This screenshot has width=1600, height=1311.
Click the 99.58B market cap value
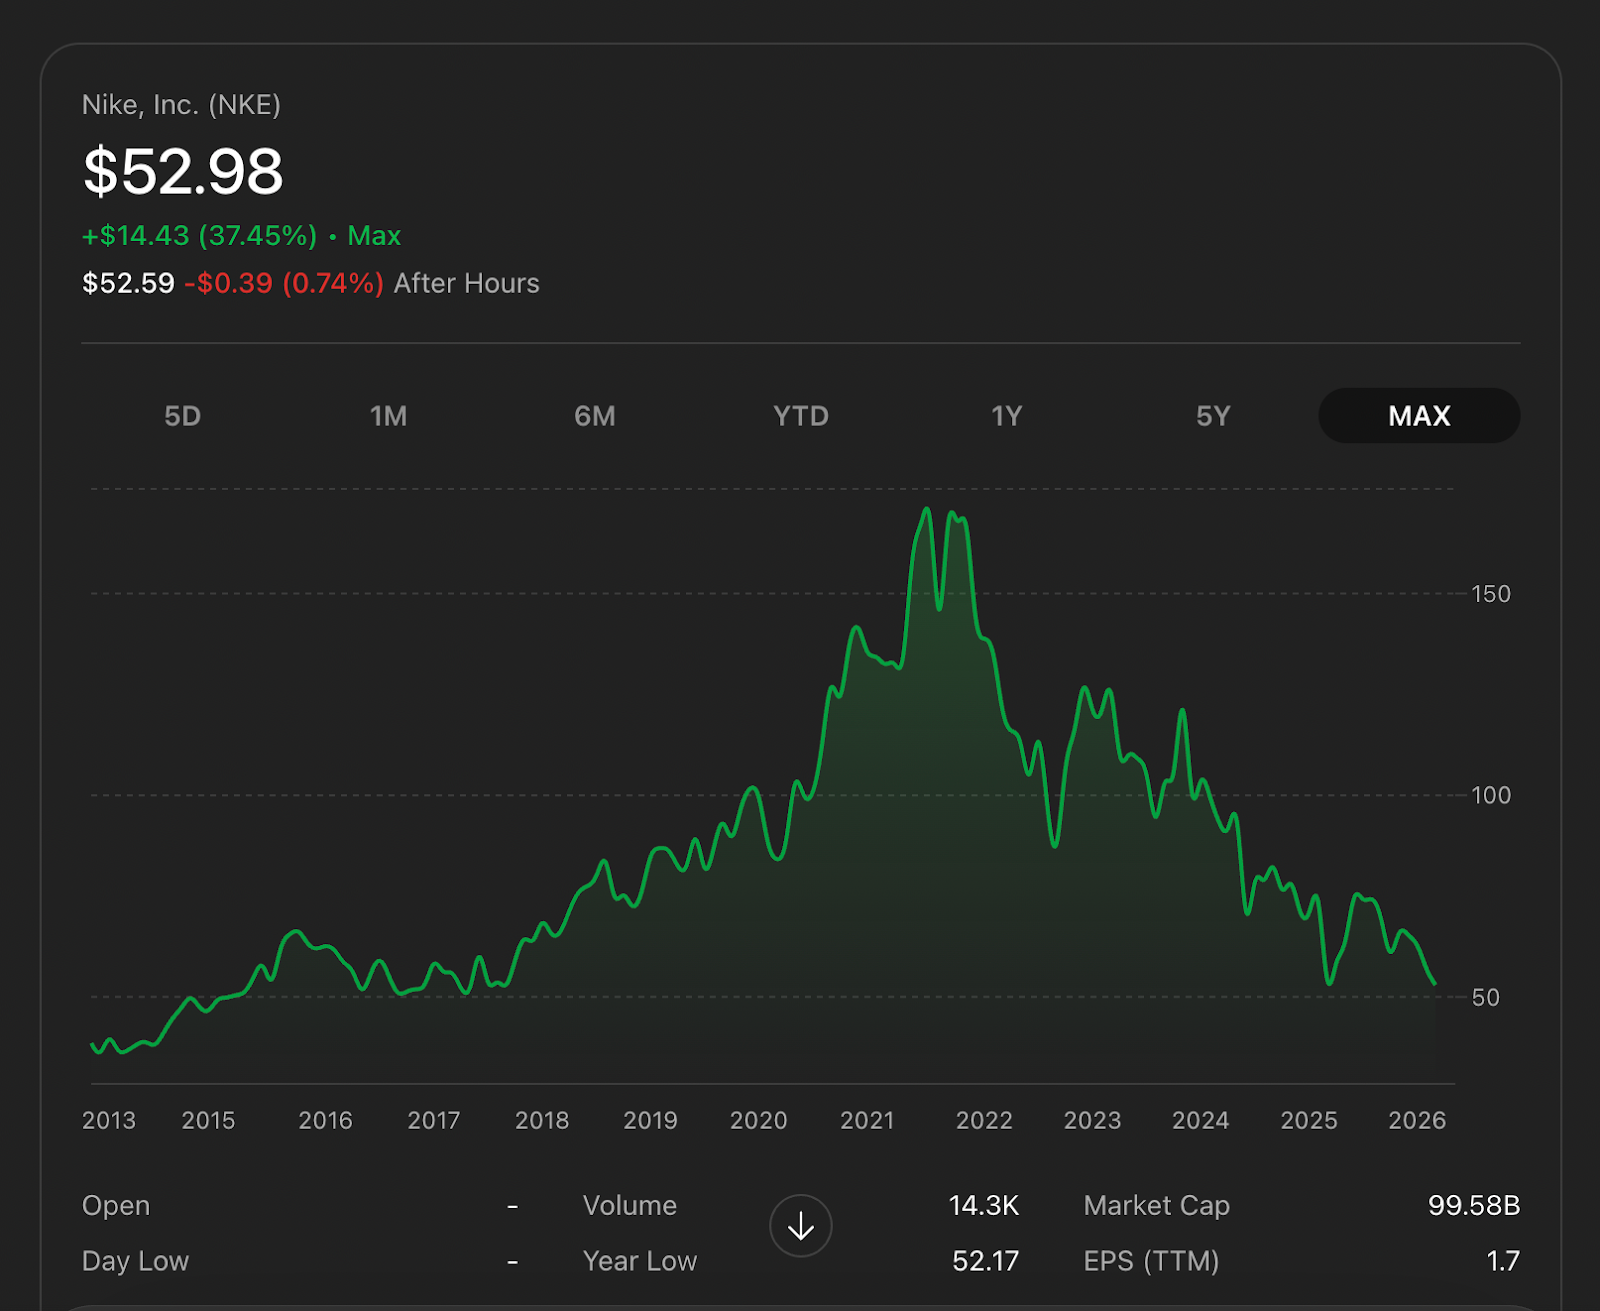pos(1474,1206)
